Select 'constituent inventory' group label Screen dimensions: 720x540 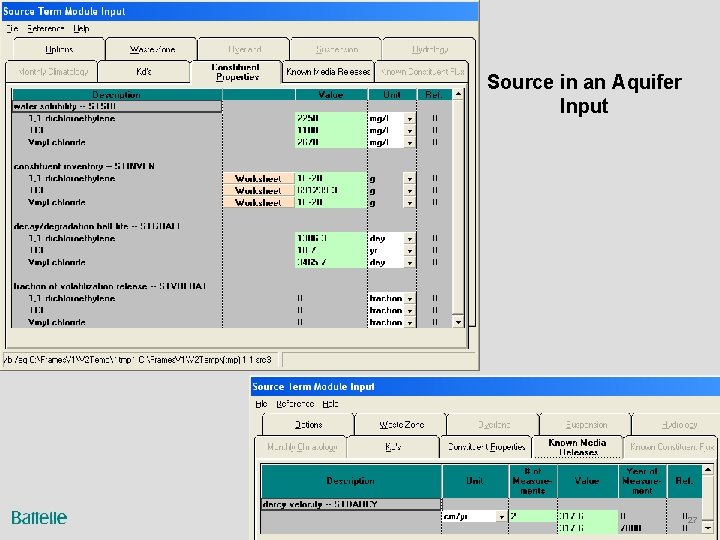pos(84,166)
